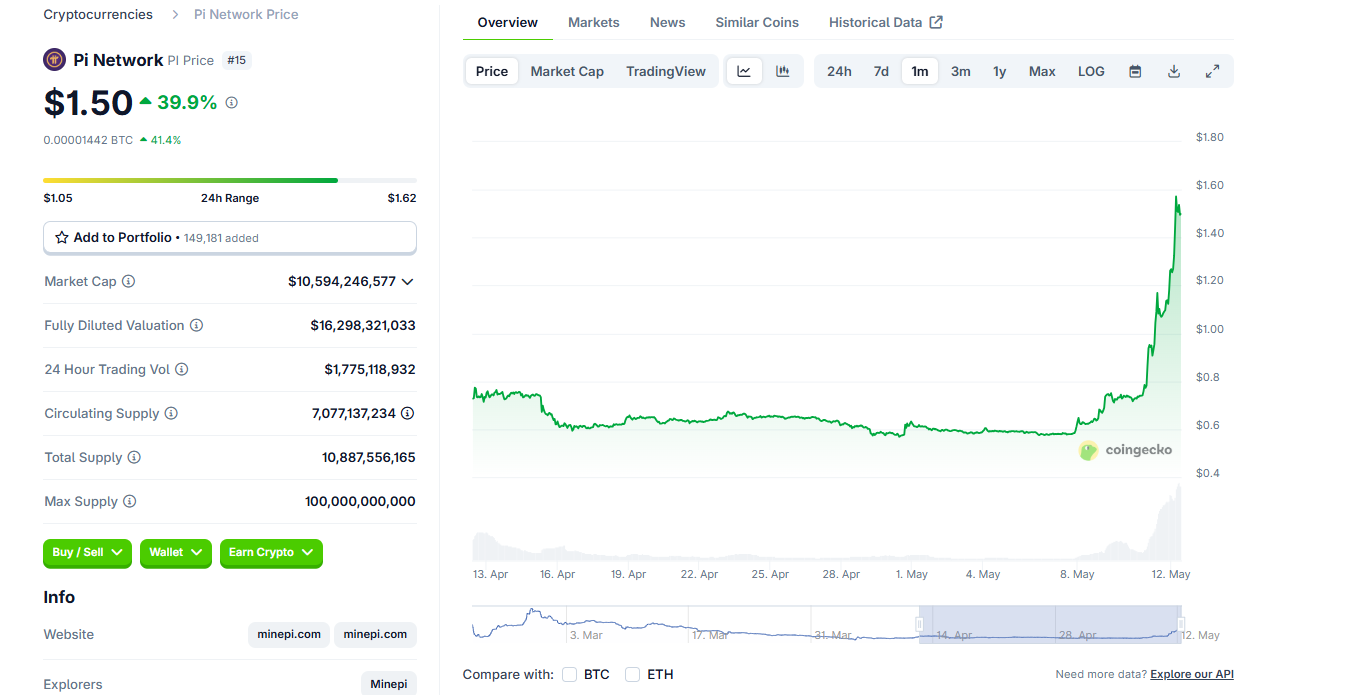Viewport: 1348px width, 695px height.
Task: Set chart range to 1y
Action: 1000,71
